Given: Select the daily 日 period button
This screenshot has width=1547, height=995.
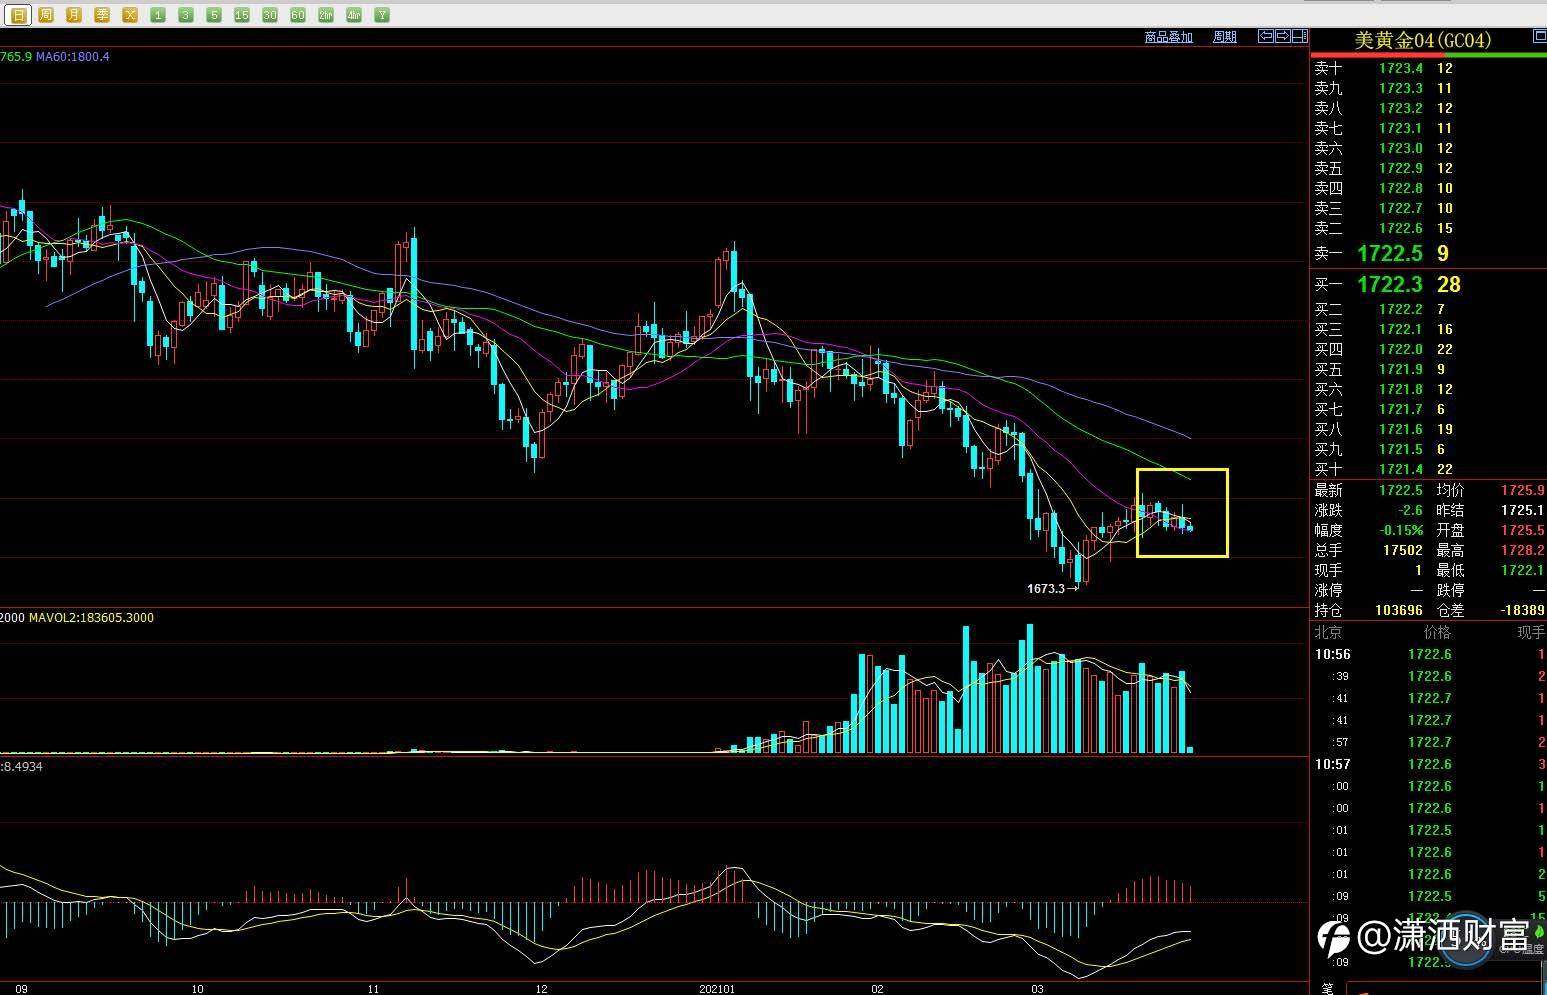Looking at the screenshot, I should point(18,15).
